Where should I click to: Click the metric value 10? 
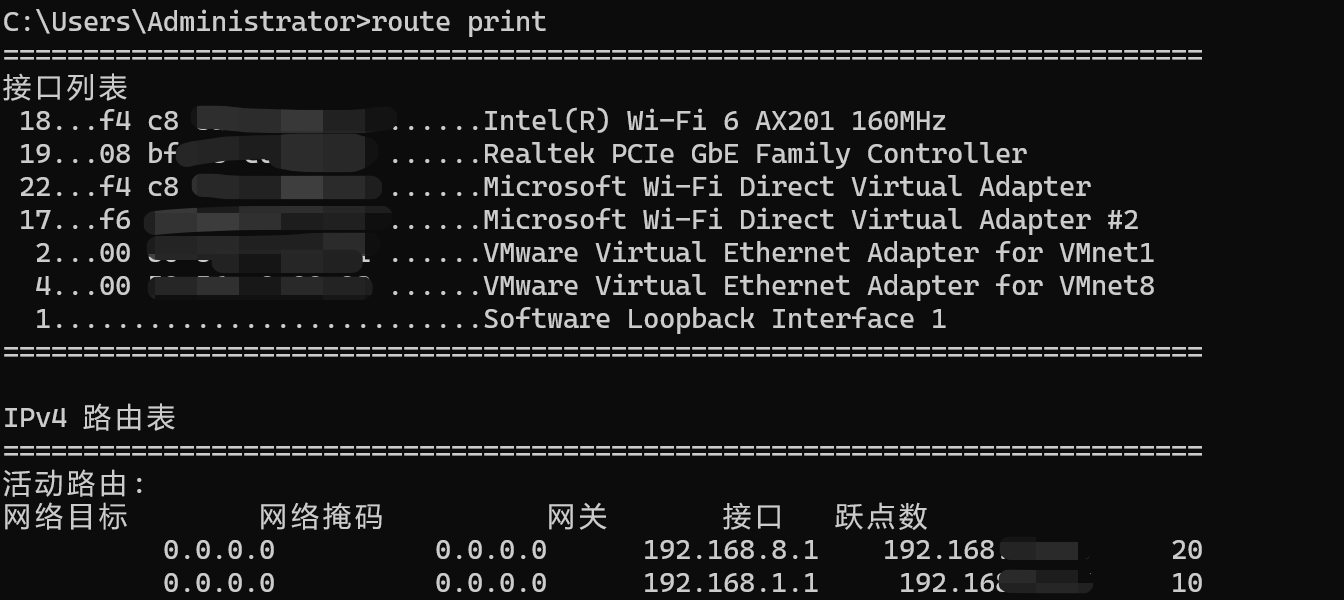(x=1186, y=583)
